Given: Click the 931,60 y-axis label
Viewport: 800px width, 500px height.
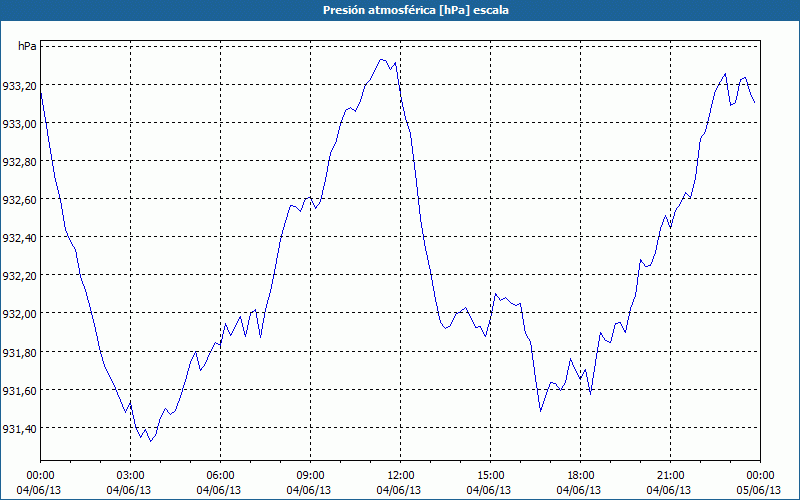Looking at the screenshot, I should pyautogui.click(x=19, y=391).
